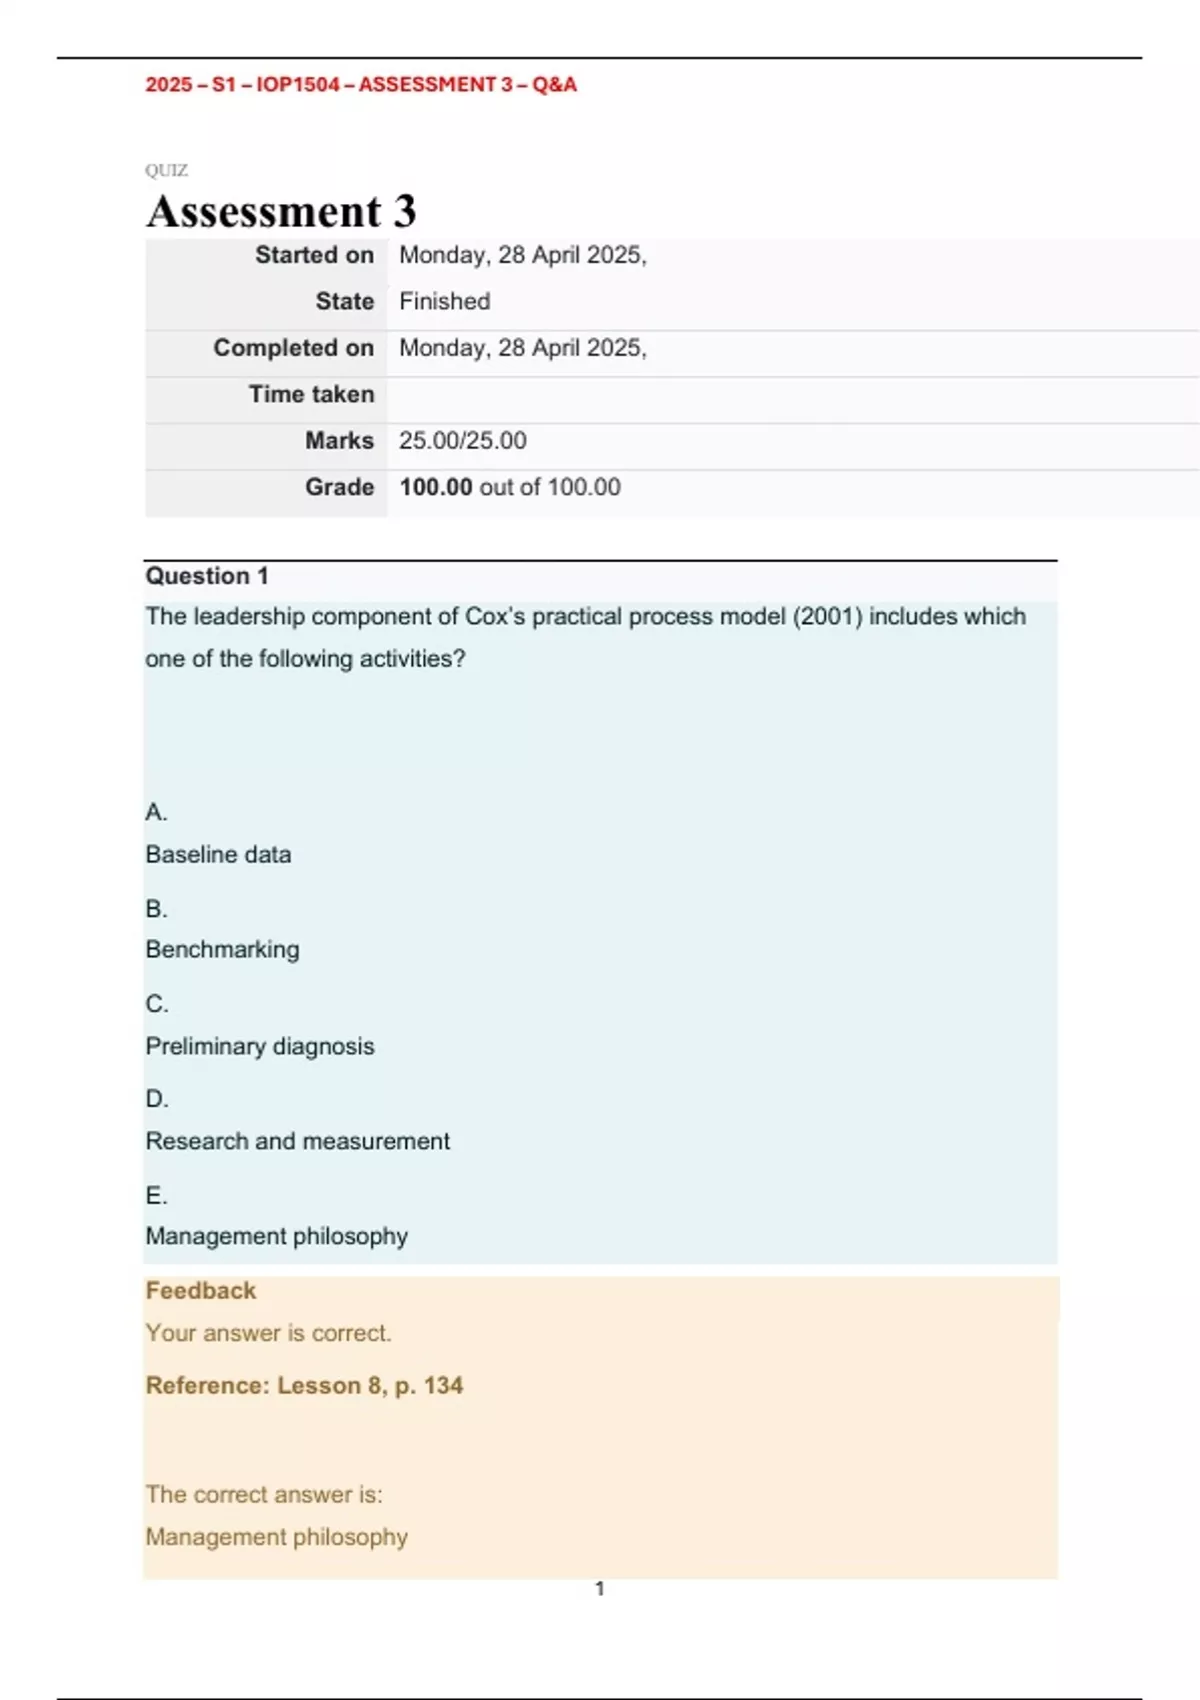Click the Finished state value
This screenshot has height=1700, width=1200.
[x=445, y=301]
